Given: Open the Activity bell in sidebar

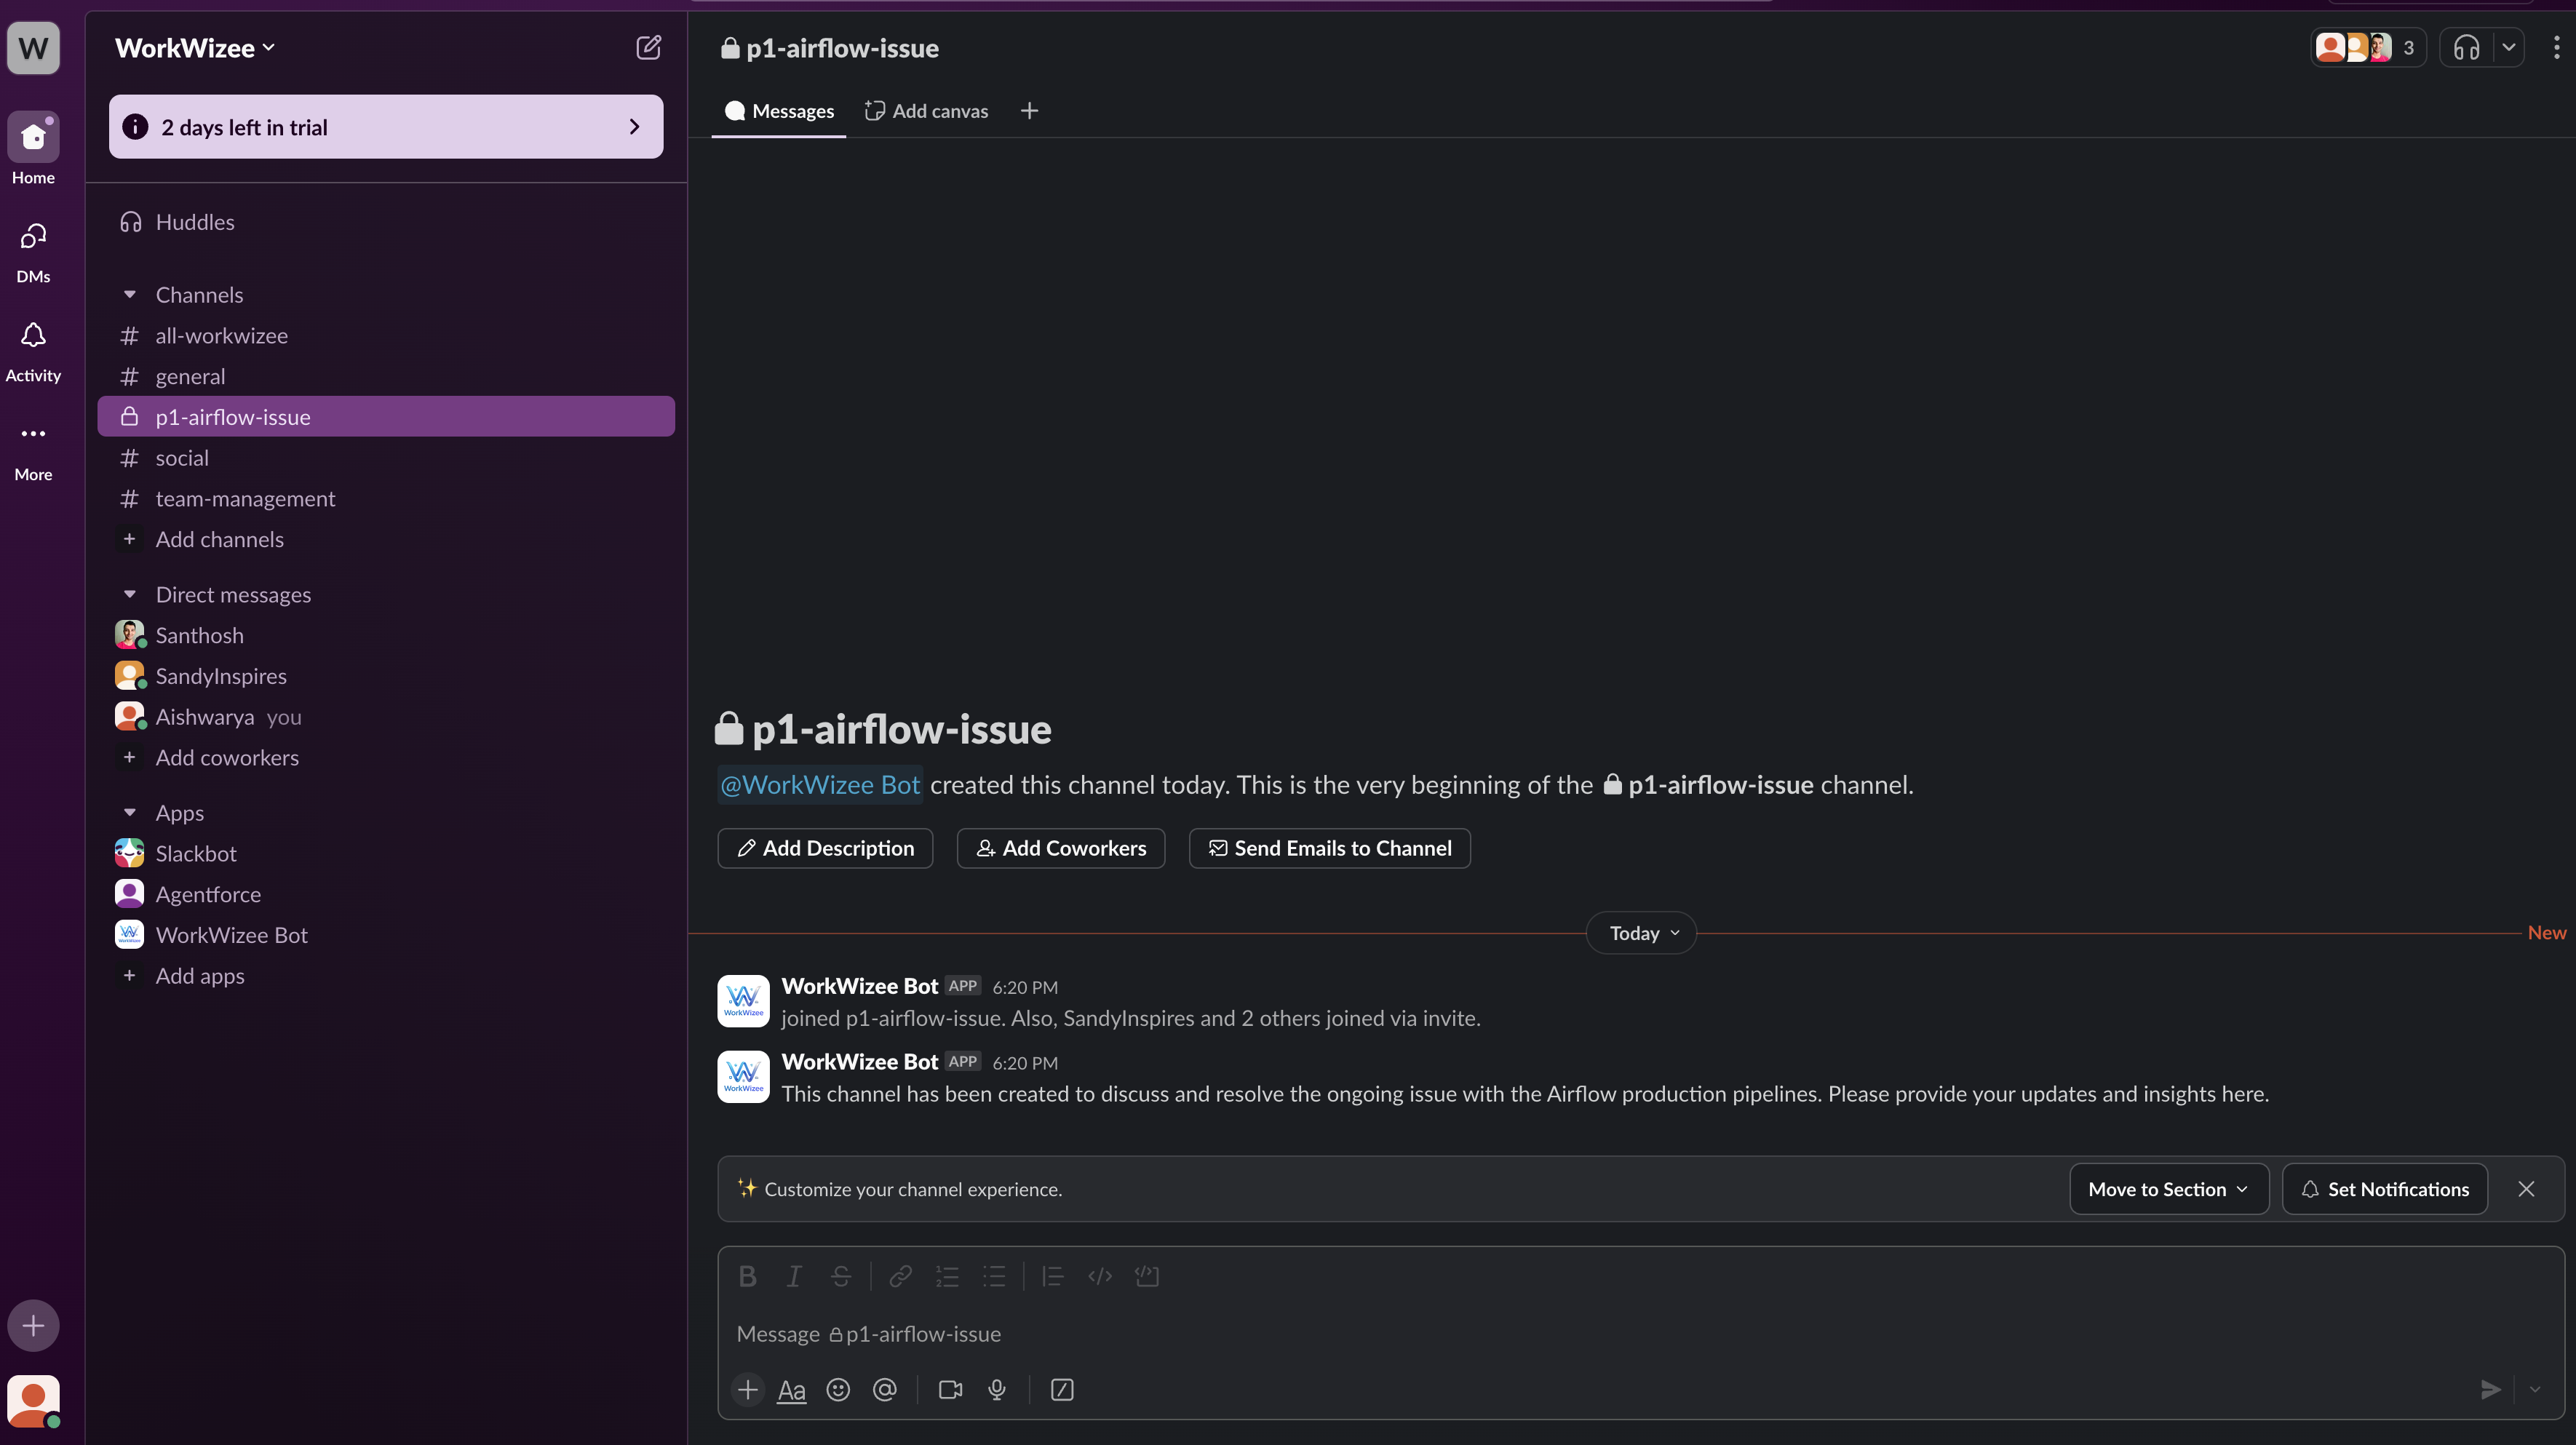Looking at the screenshot, I should click(33, 336).
